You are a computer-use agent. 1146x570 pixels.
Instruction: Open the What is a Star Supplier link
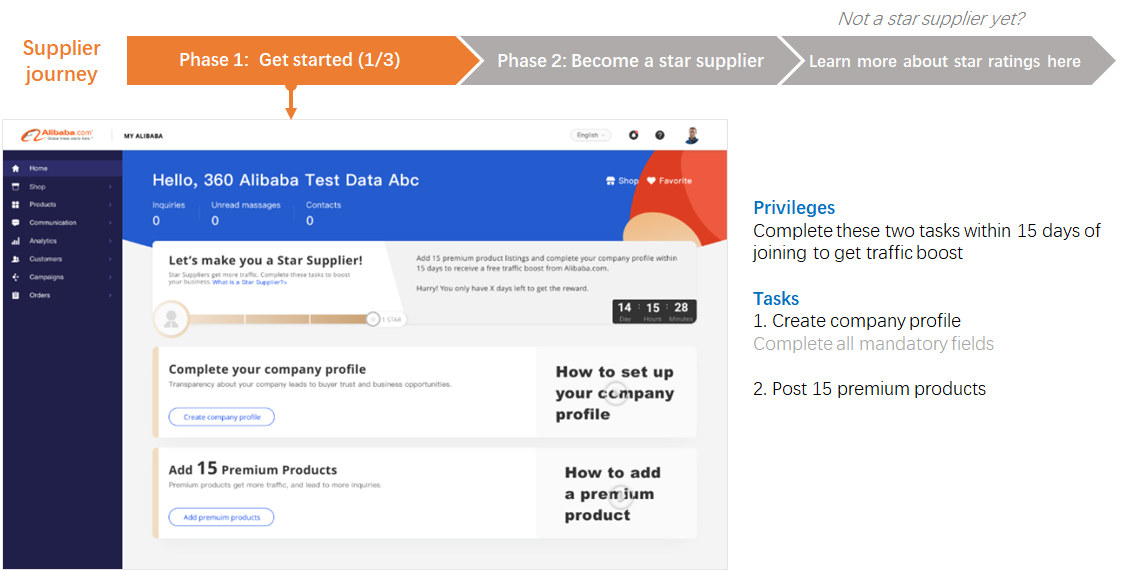[250, 282]
